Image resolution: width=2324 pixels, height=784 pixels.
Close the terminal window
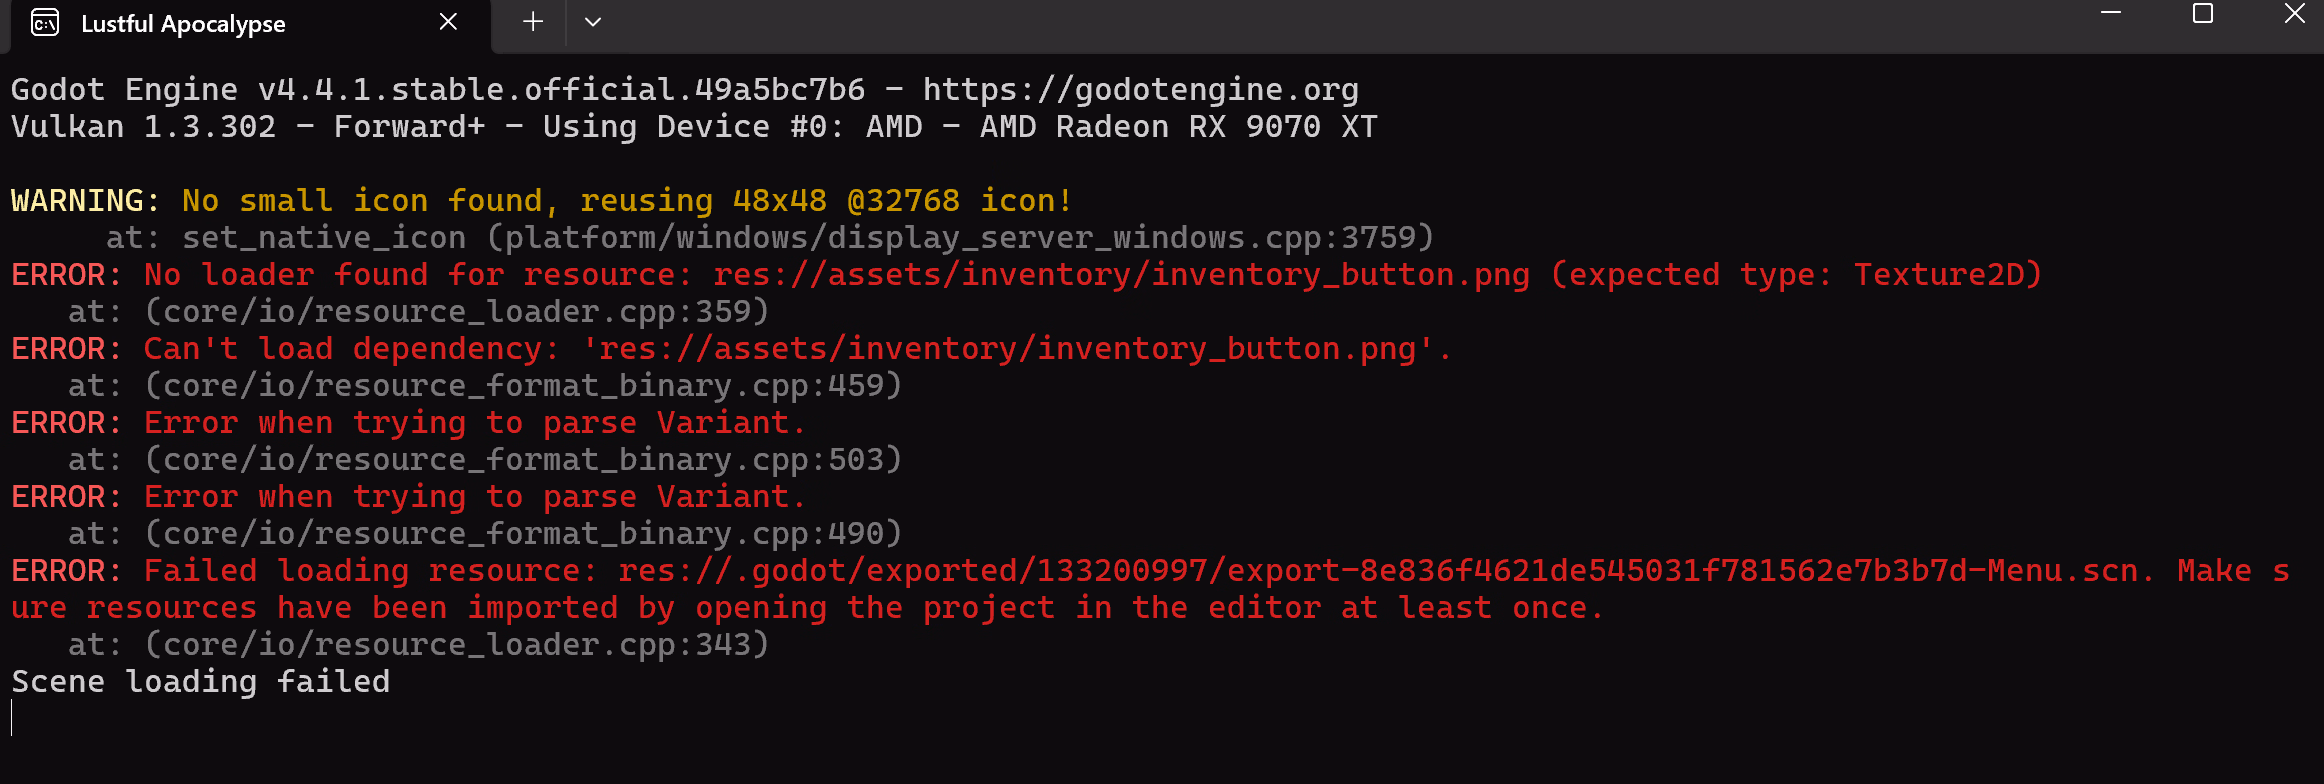tap(2295, 13)
